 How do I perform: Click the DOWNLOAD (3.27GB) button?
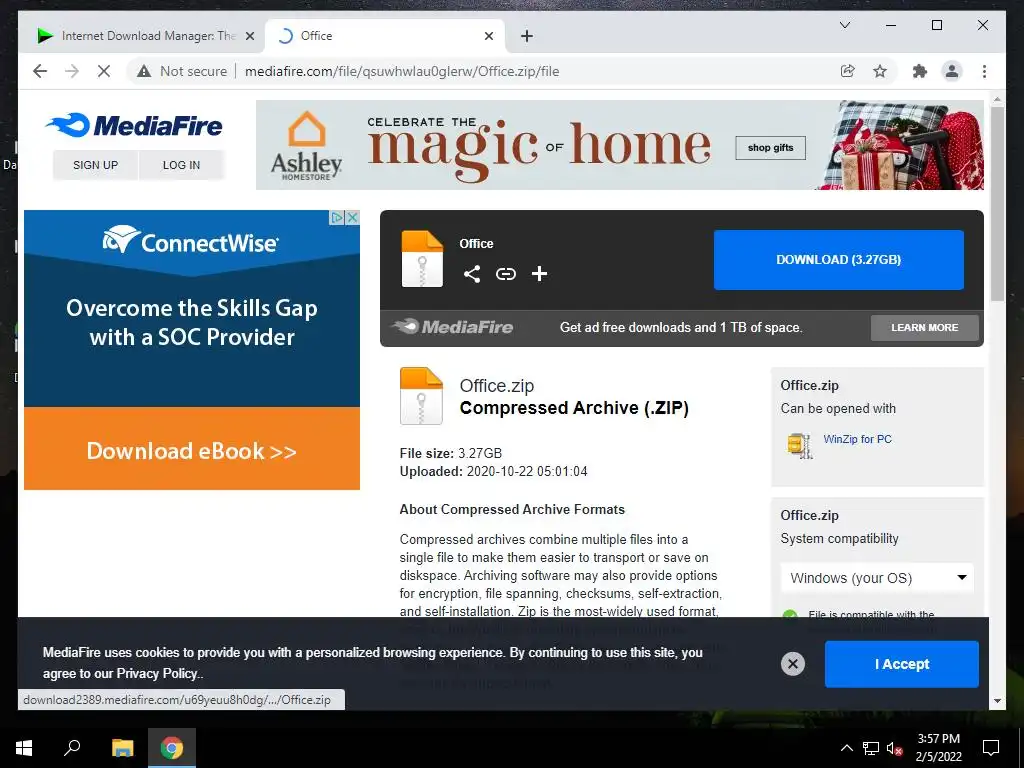click(x=839, y=259)
